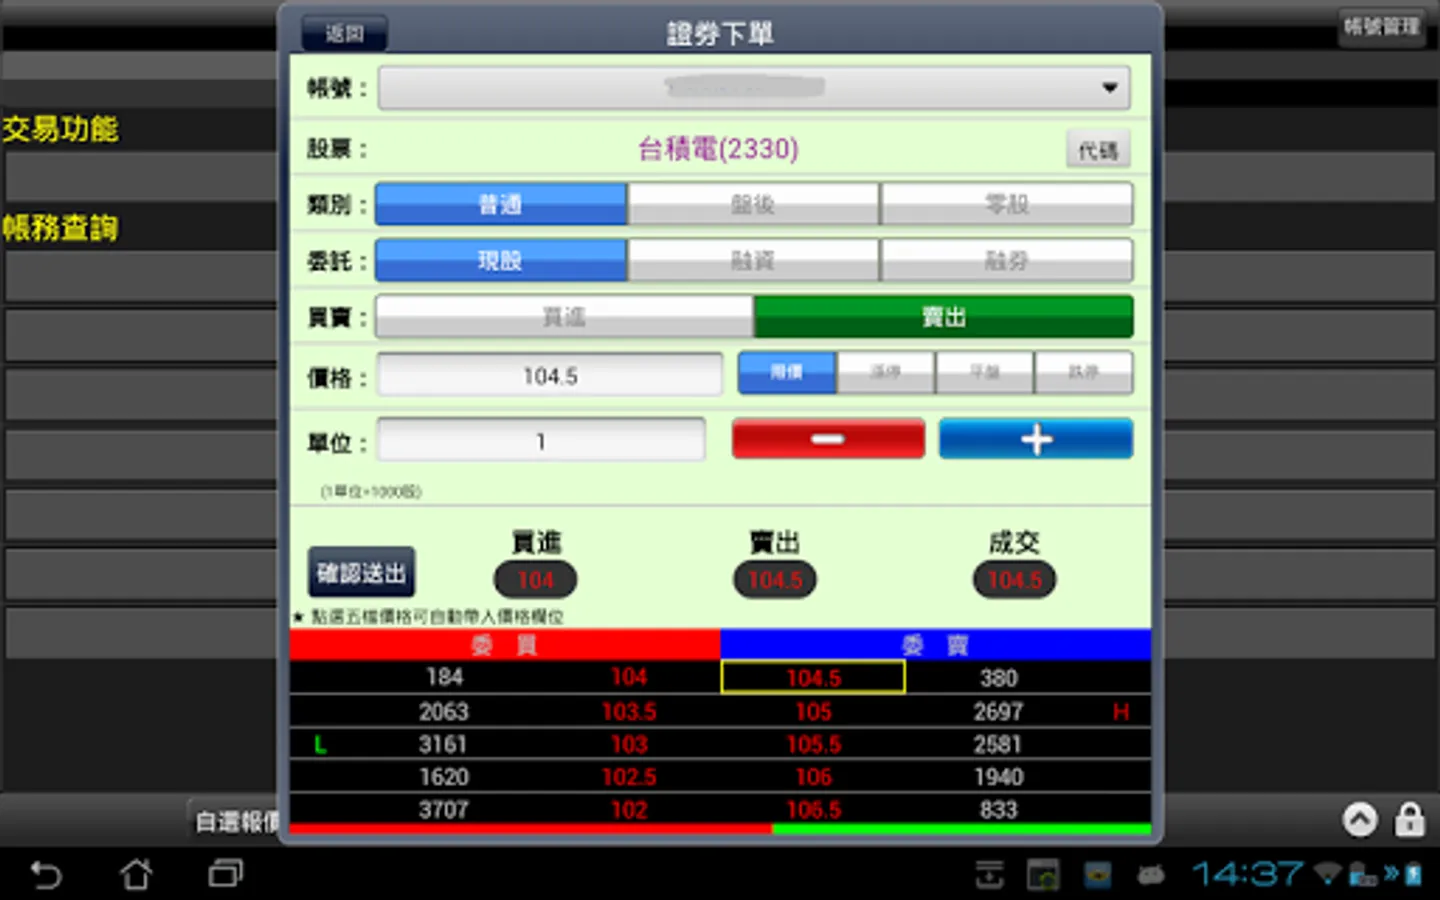Click 帳號管理 account management button

[x=1382, y=27]
